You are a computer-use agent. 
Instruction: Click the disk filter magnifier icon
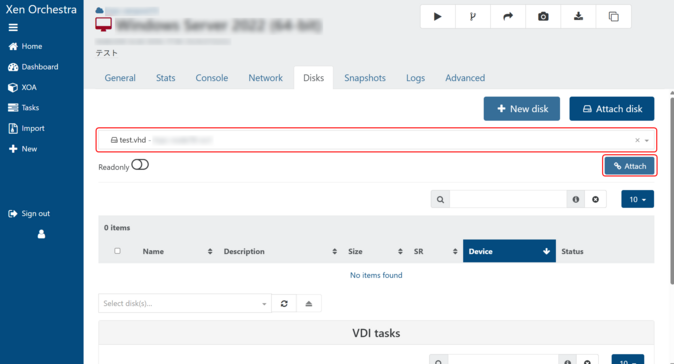[x=441, y=199]
